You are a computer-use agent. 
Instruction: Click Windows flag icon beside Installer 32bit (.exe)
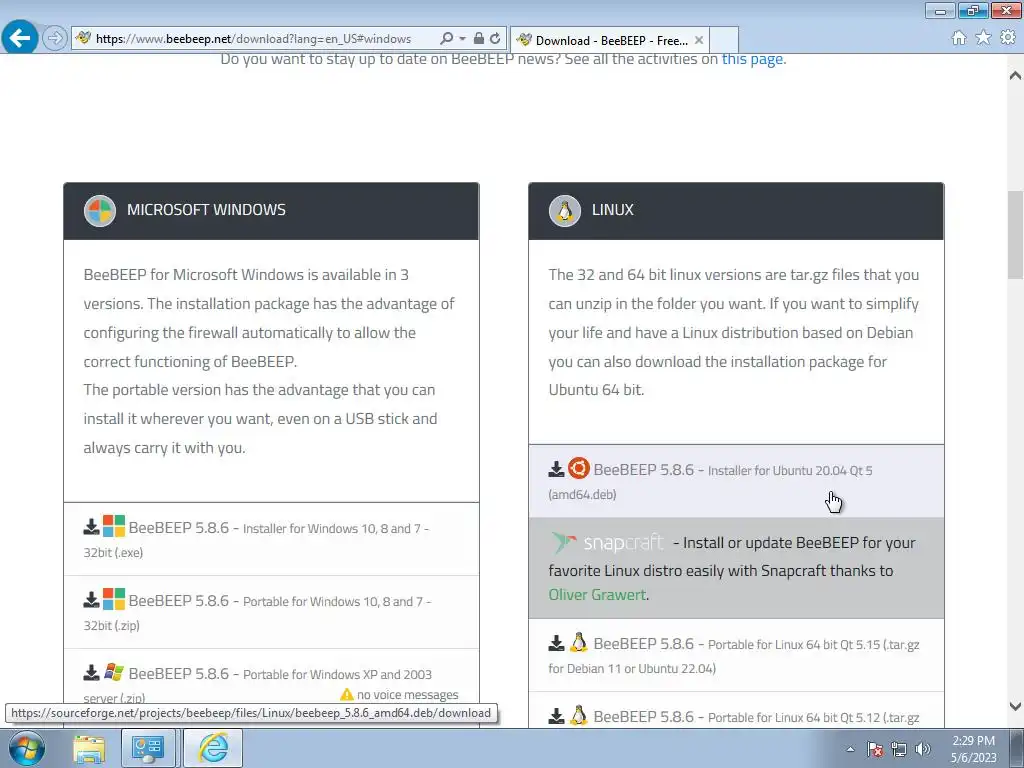(114, 526)
